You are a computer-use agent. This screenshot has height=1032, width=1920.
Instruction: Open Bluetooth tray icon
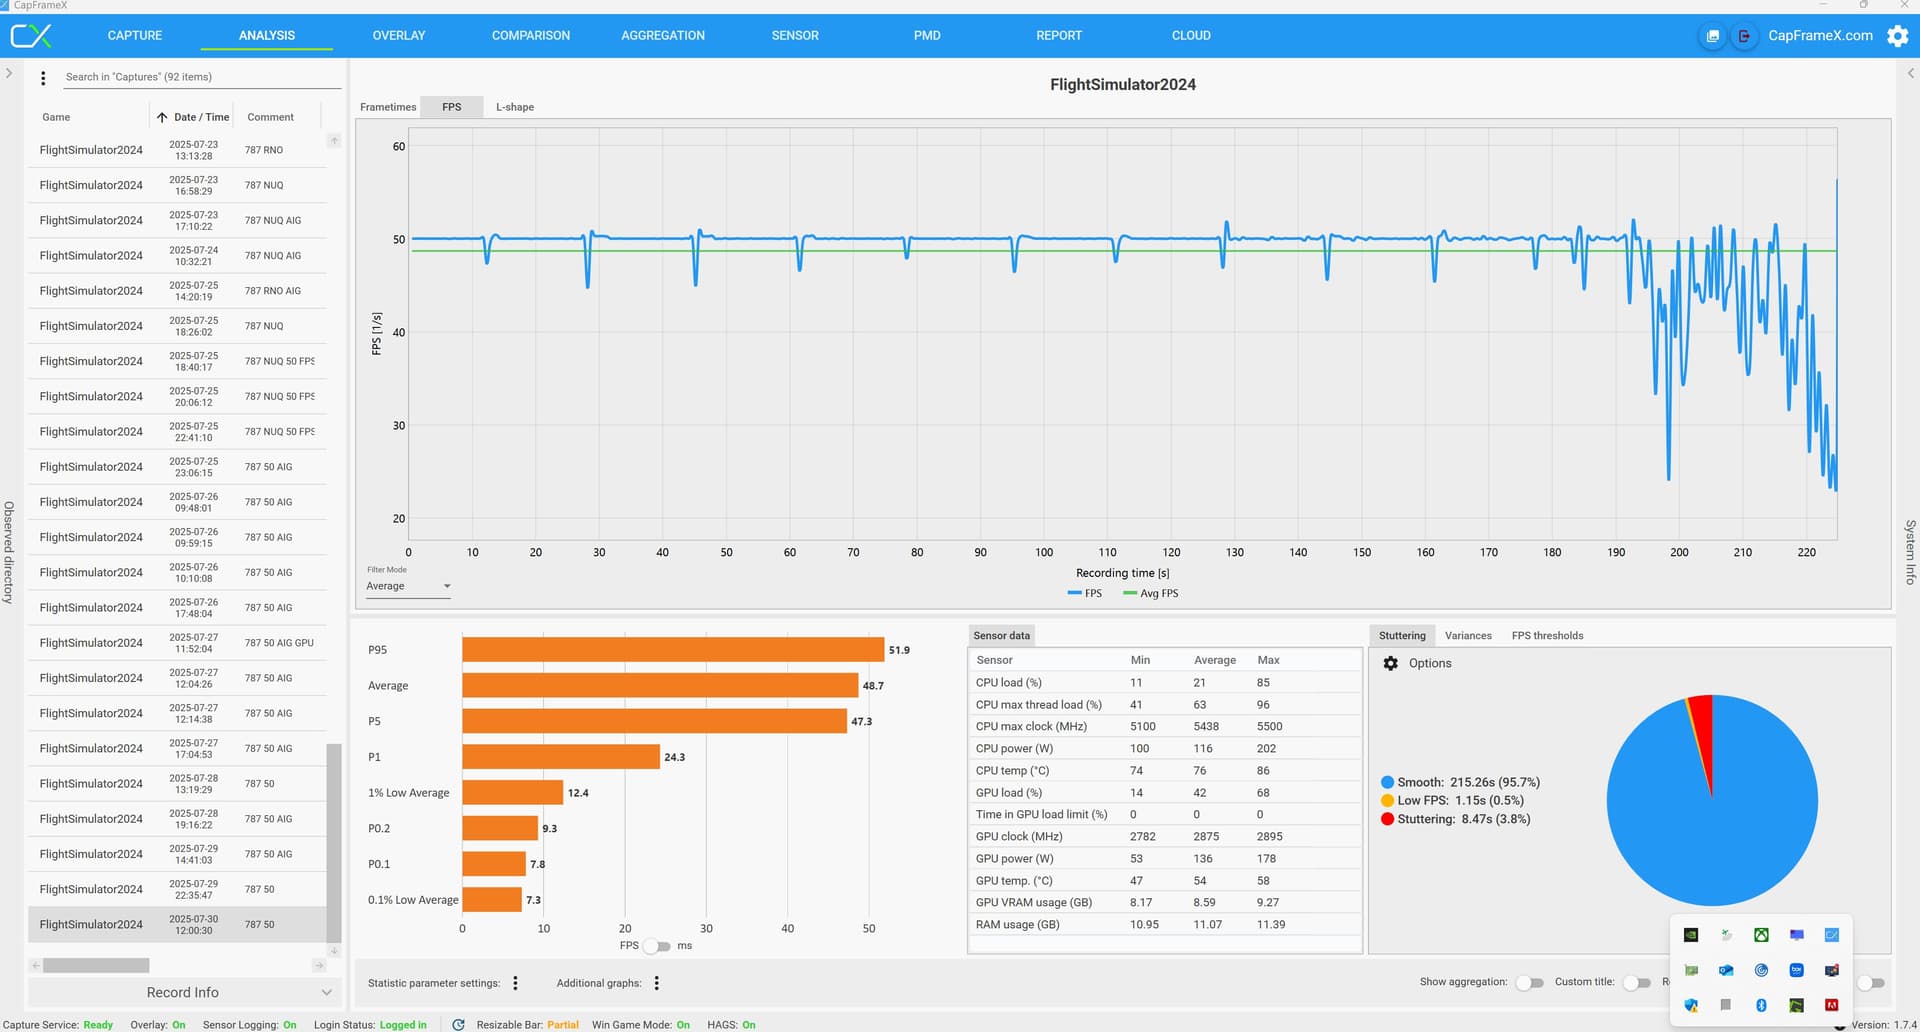coord(1761,1005)
